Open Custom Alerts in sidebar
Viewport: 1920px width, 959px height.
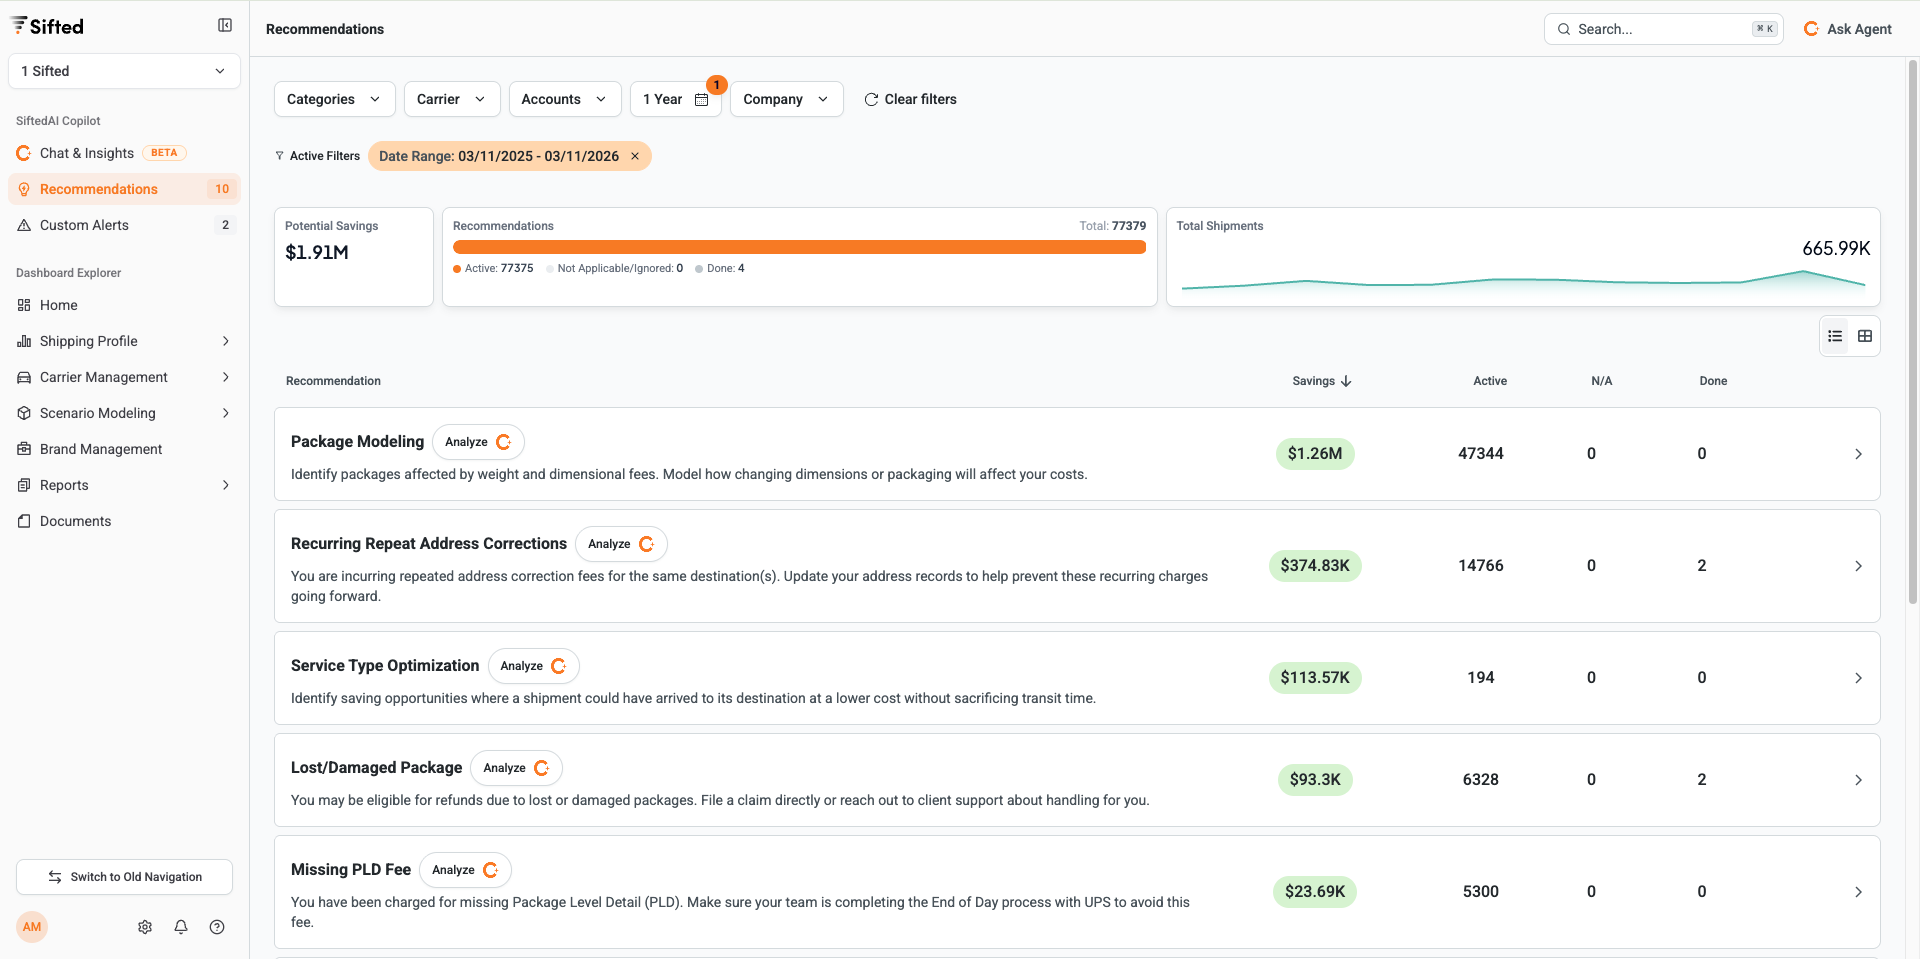pyautogui.click(x=84, y=225)
